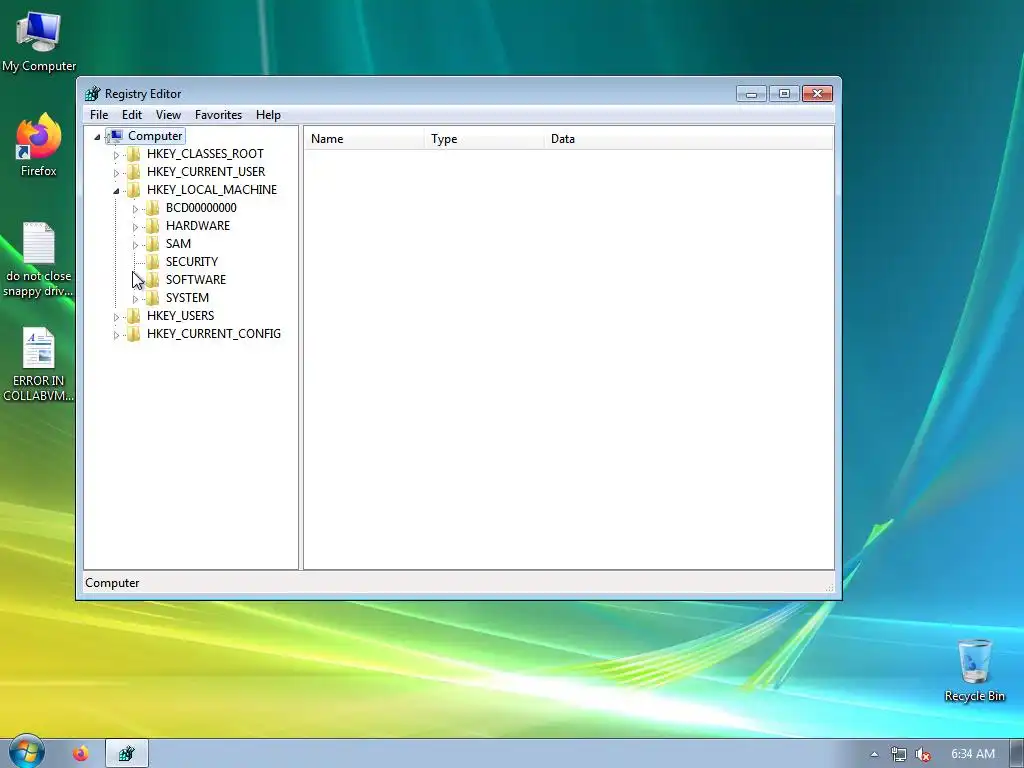Click the BCD00000000 folder icon

click(x=153, y=208)
